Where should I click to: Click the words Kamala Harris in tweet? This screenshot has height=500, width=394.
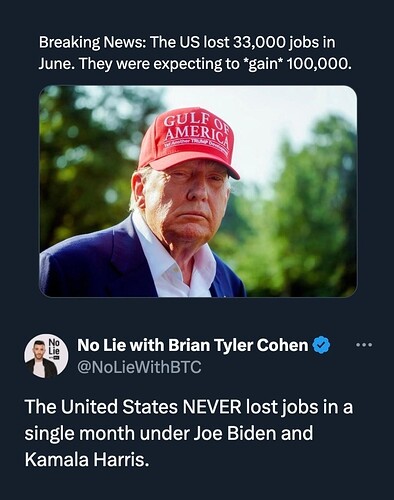86,460
